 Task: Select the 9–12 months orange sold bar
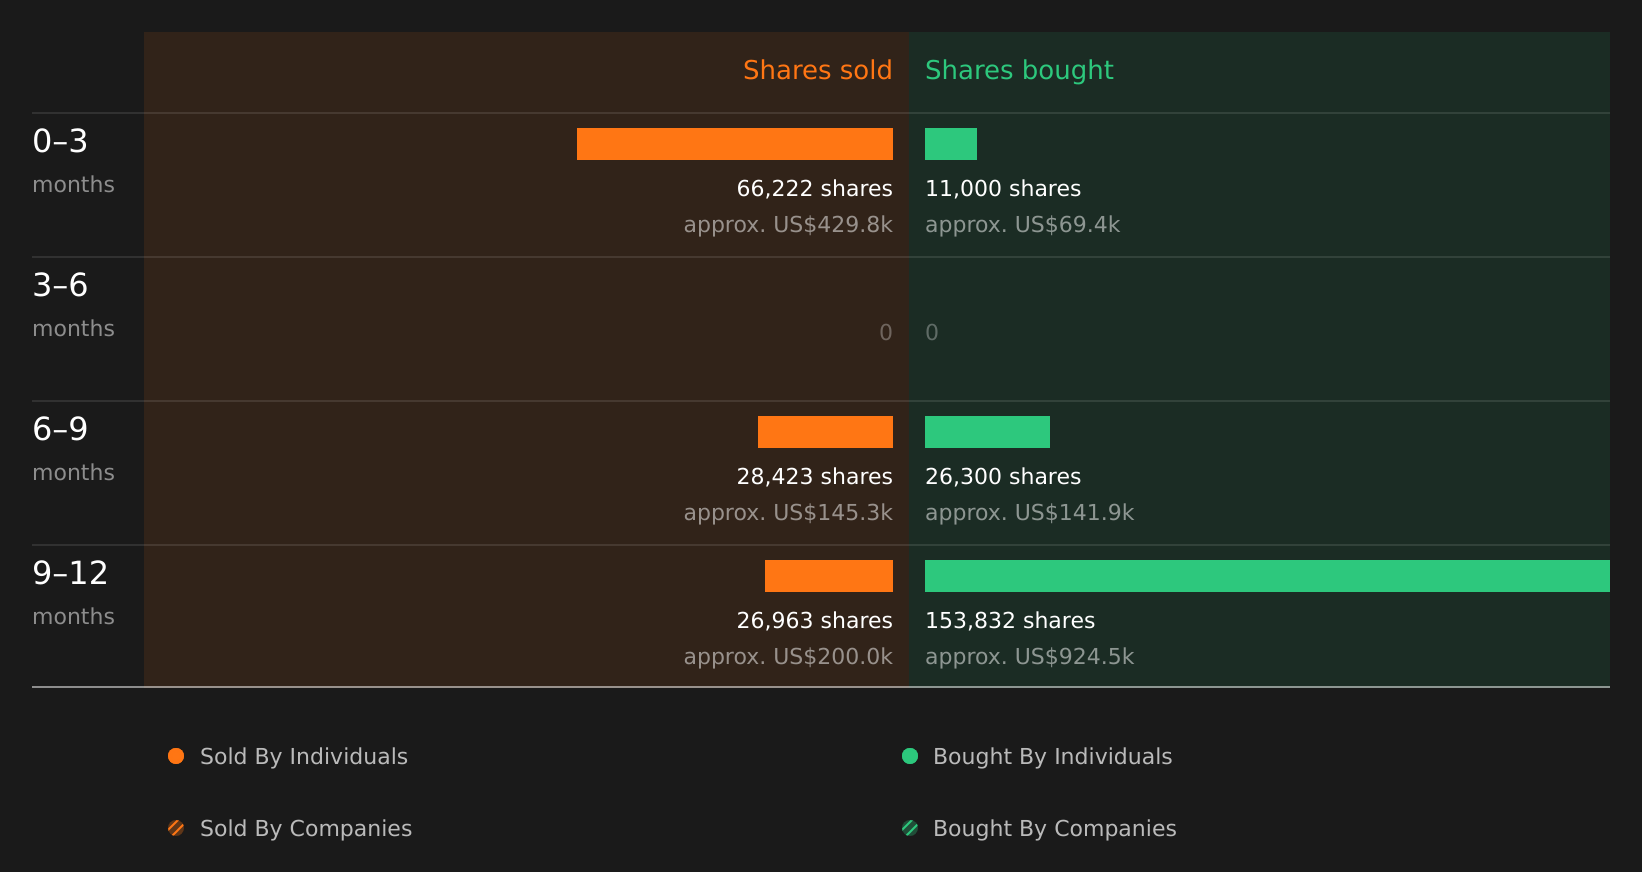pos(829,576)
